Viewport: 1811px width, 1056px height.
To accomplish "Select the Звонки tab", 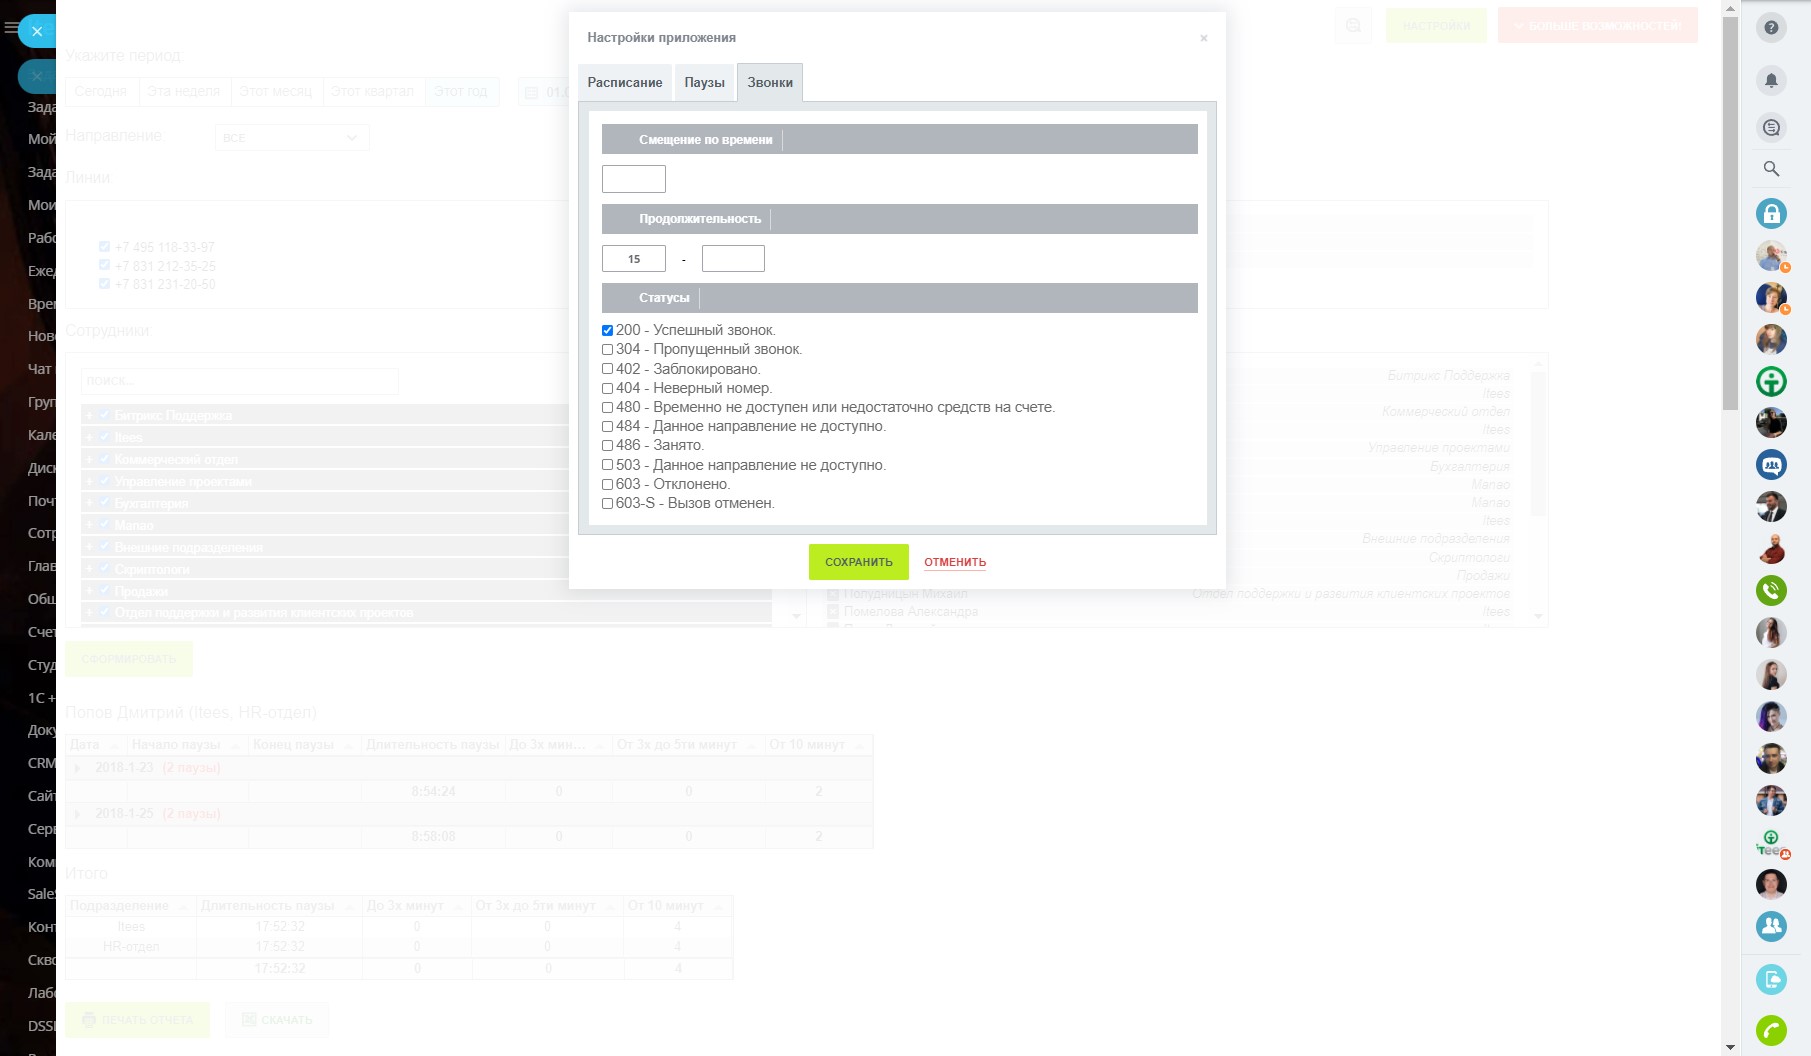I will [770, 82].
